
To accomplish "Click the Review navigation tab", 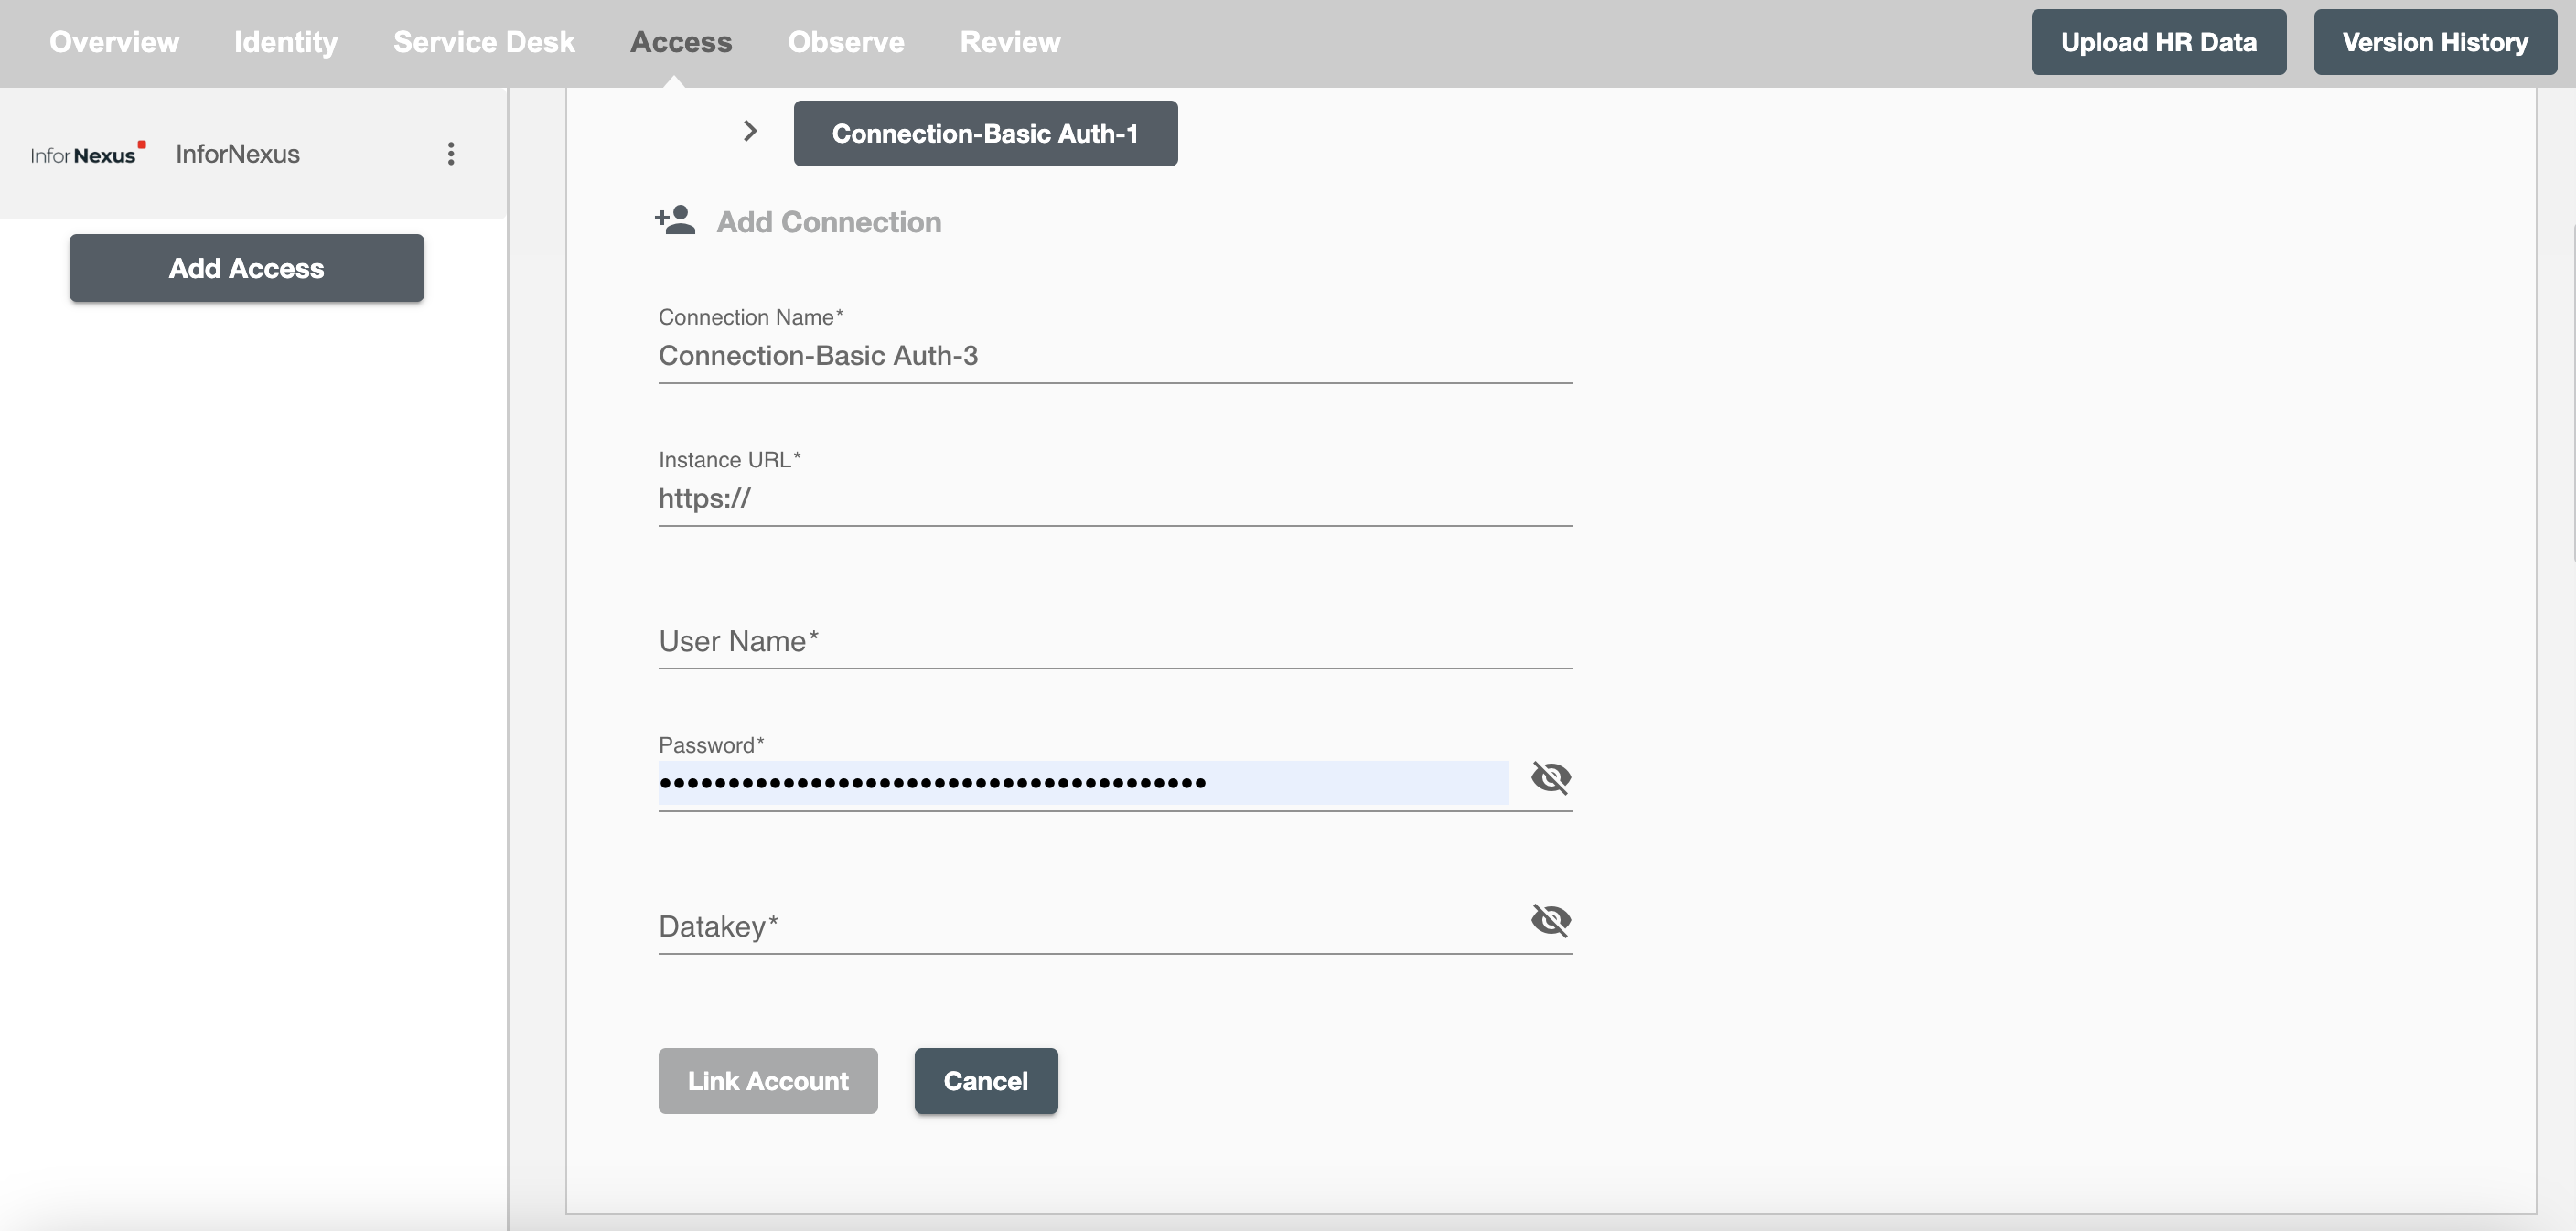I will coord(1009,41).
